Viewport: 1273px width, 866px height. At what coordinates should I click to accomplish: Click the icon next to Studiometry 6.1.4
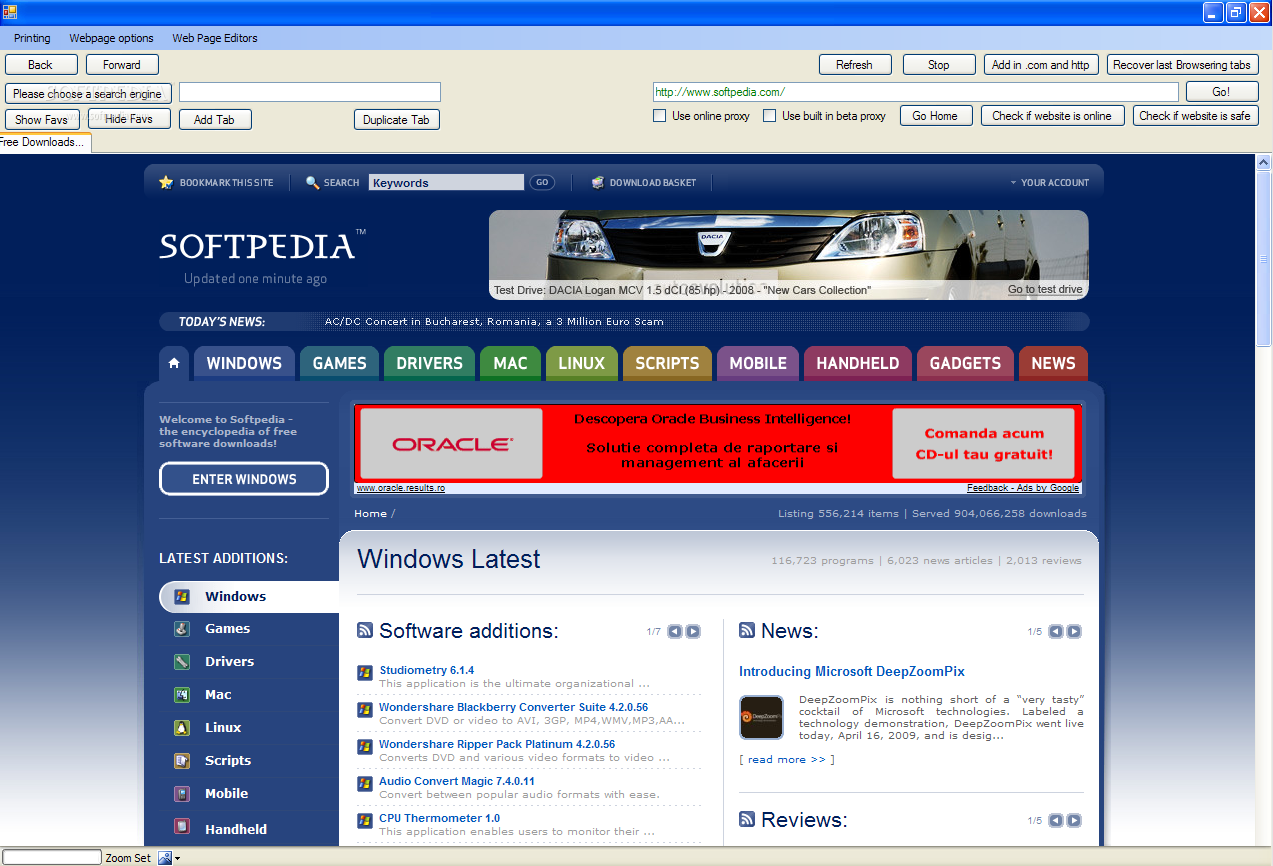click(365, 673)
